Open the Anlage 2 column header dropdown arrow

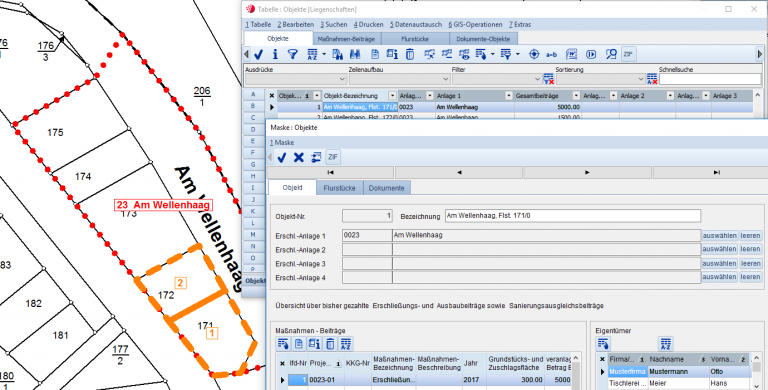(670, 96)
